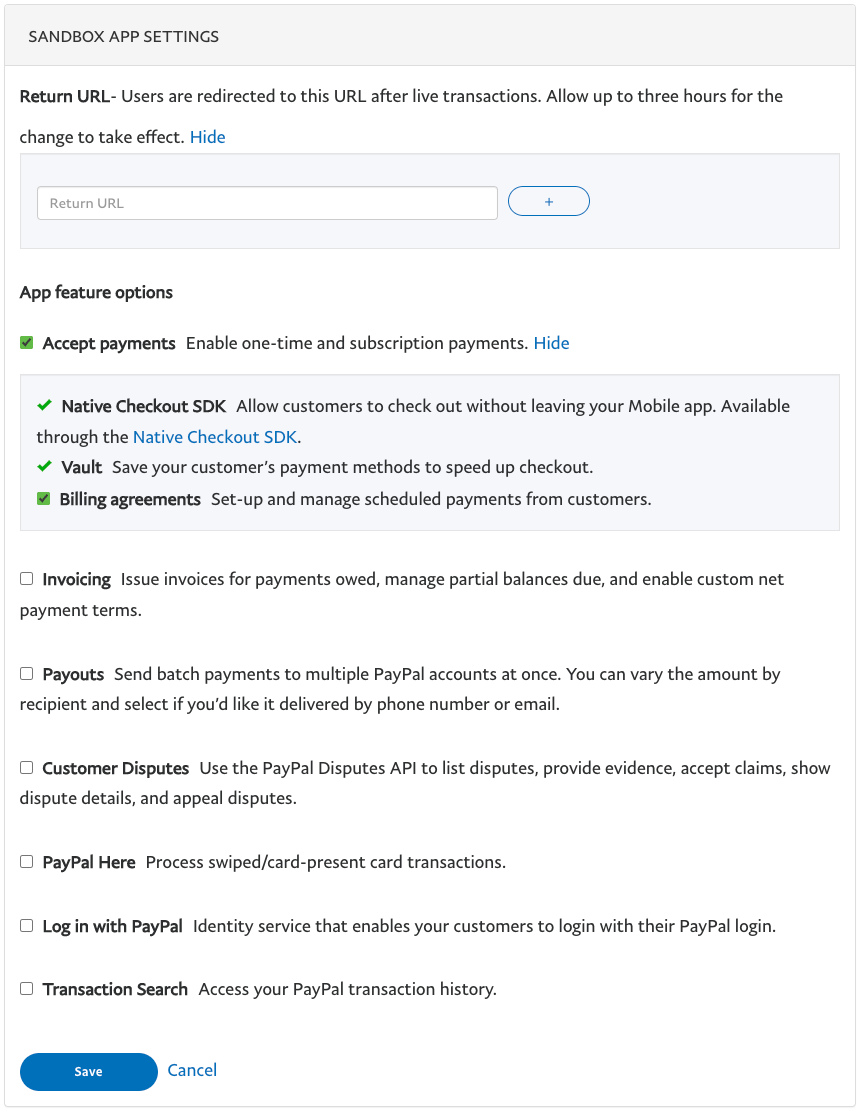Check the Customer Disputes option
This screenshot has height=1114, width=862.
(x=27, y=768)
